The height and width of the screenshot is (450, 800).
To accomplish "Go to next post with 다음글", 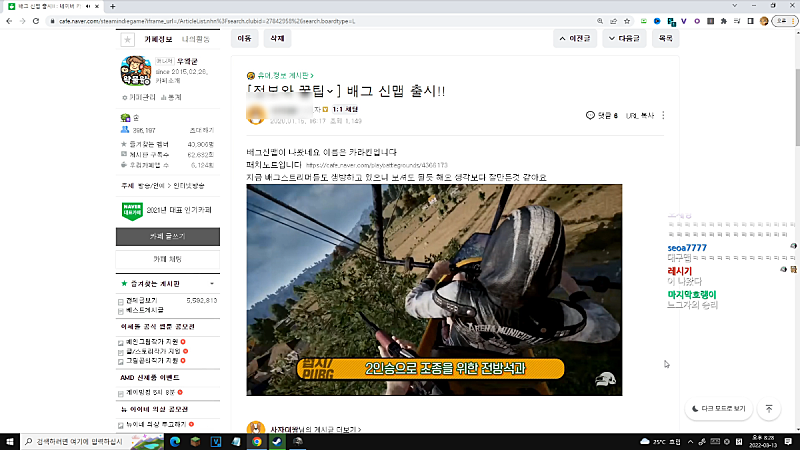I will [624, 38].
